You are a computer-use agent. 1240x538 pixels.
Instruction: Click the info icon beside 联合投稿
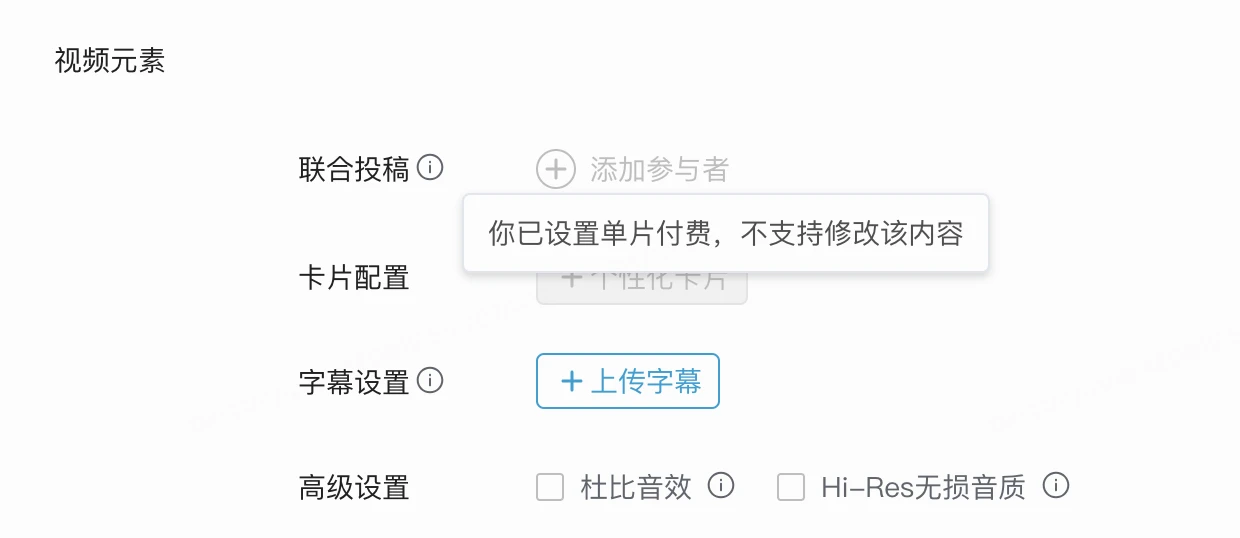[x=430, y=168]
